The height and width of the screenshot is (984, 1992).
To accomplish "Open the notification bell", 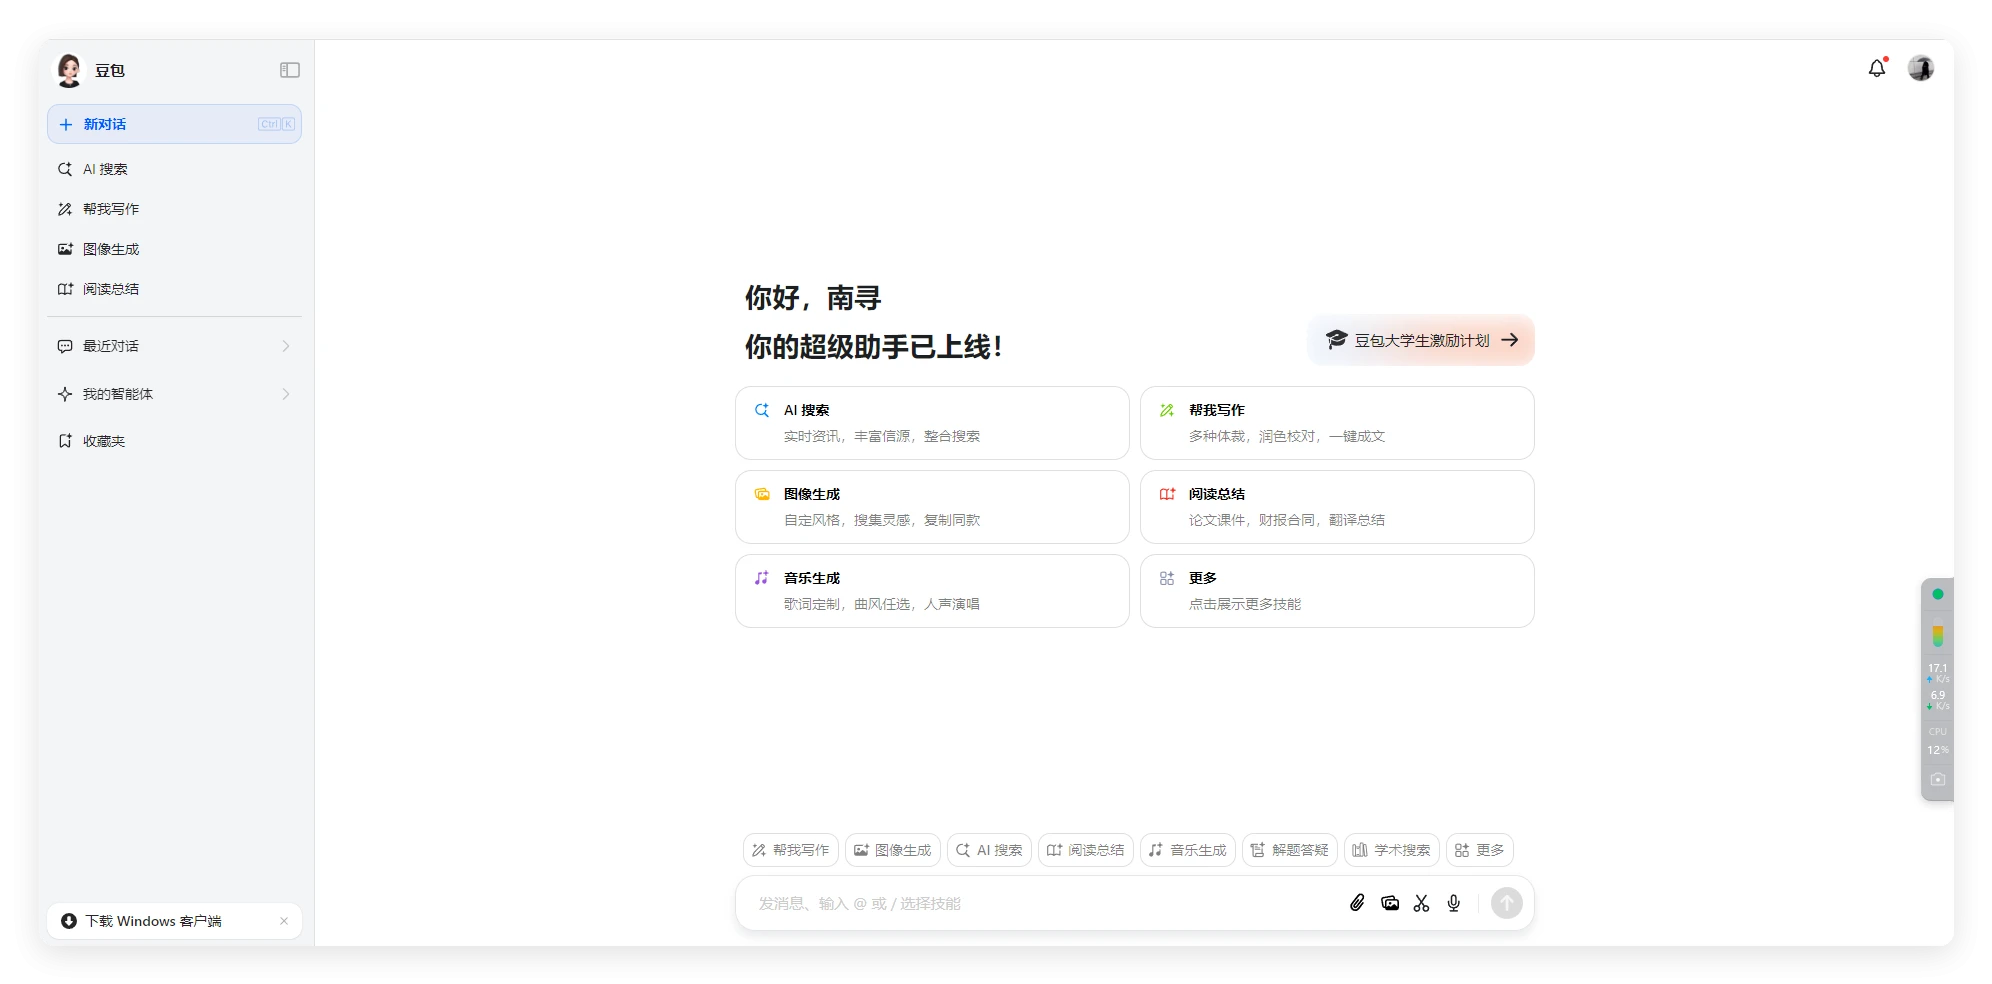I will 1877,68.
